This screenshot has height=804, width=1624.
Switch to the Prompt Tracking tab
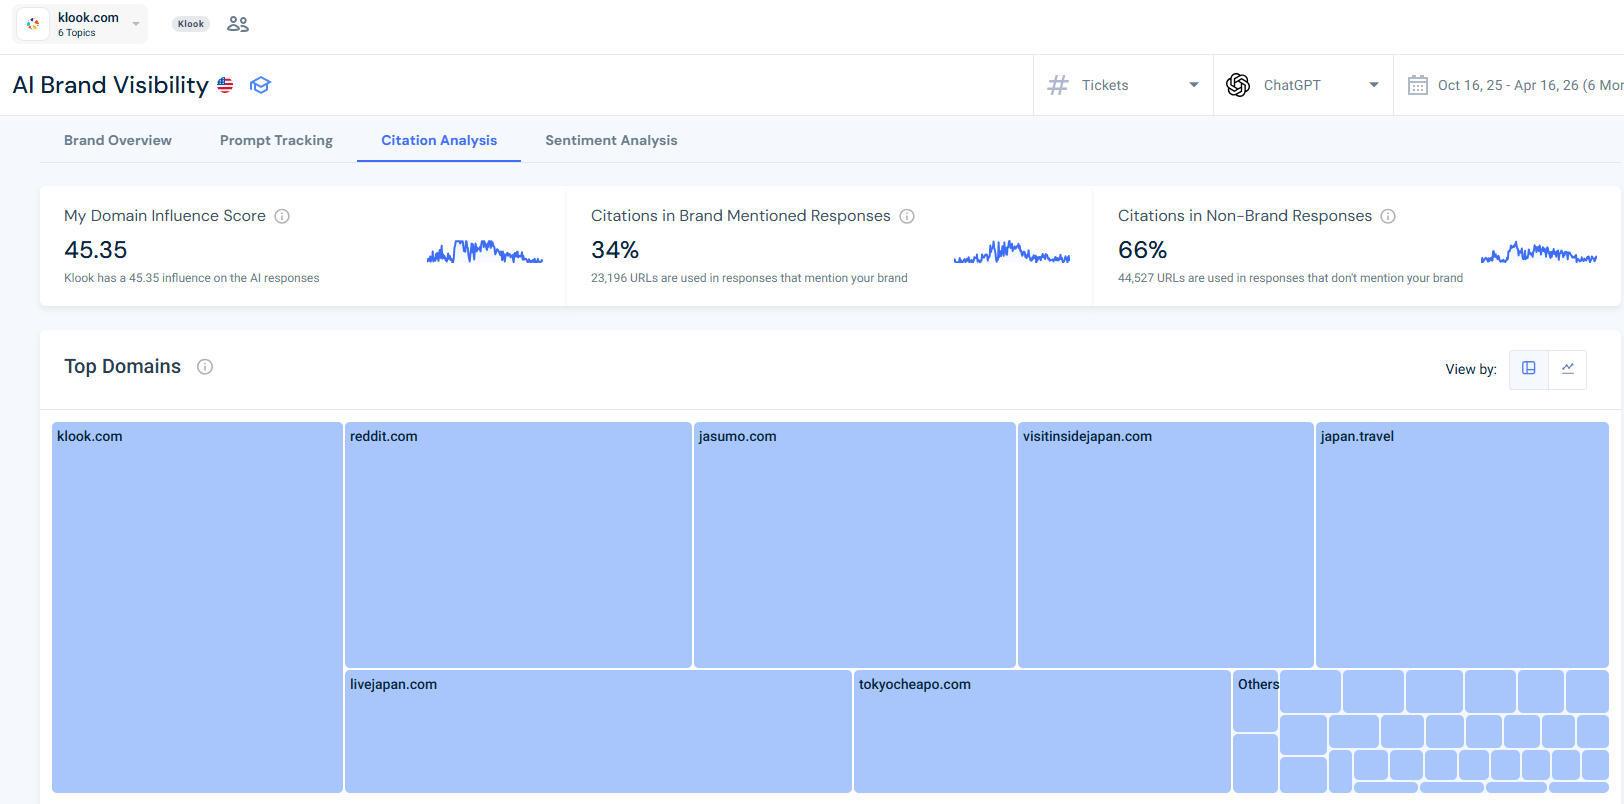coord(276,140)
